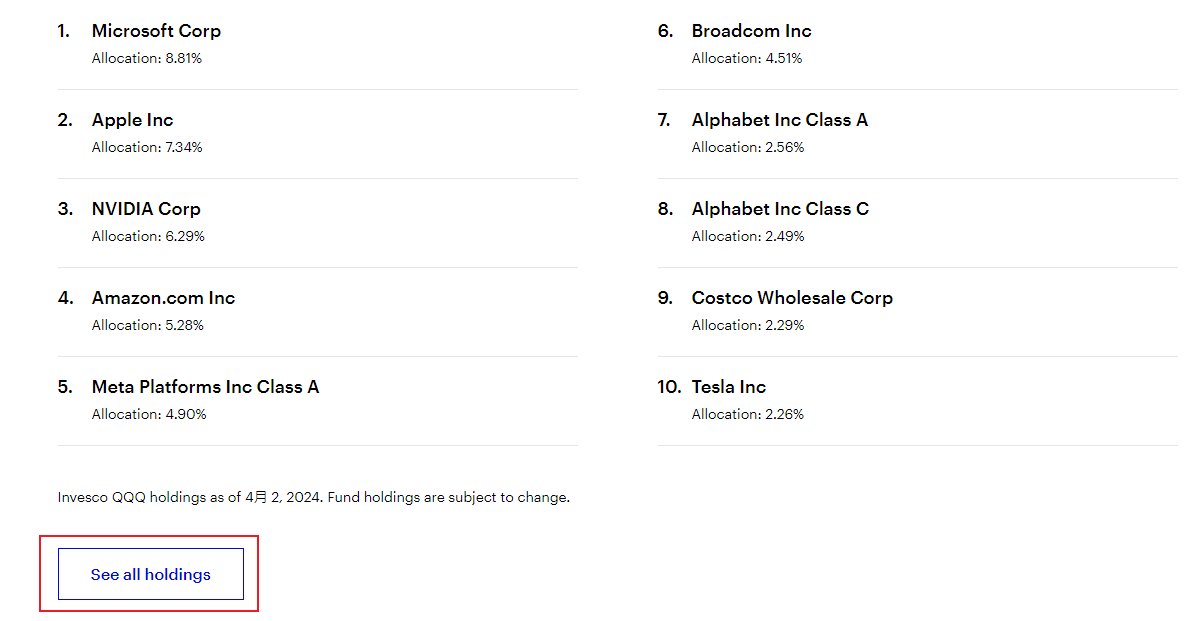Select the NVIDIA Corp holding title

[146, 209]
